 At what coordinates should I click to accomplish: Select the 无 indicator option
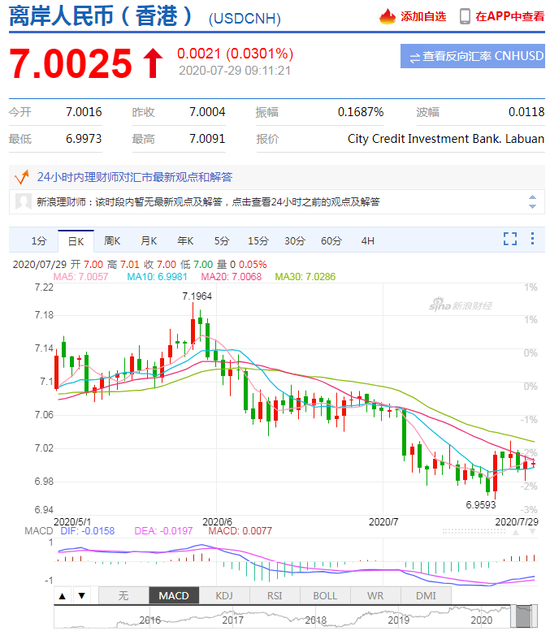coord(124,596)
